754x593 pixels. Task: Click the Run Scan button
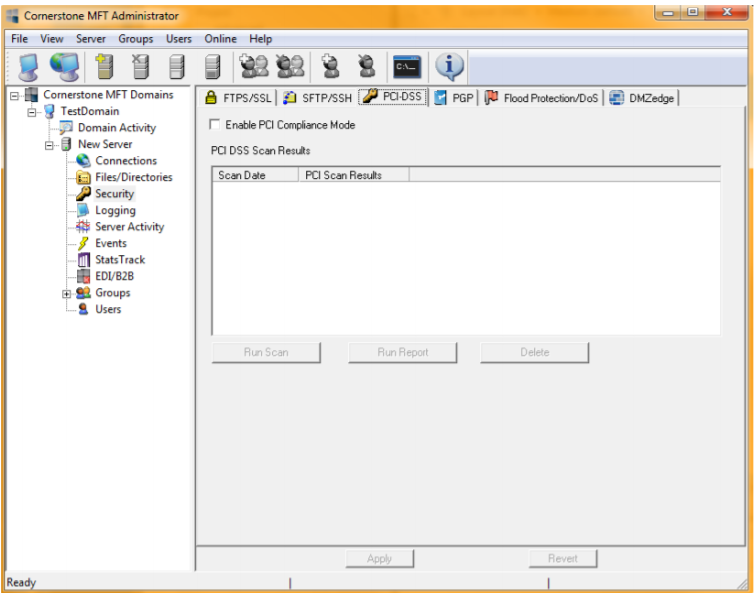[x=266, y=353]
